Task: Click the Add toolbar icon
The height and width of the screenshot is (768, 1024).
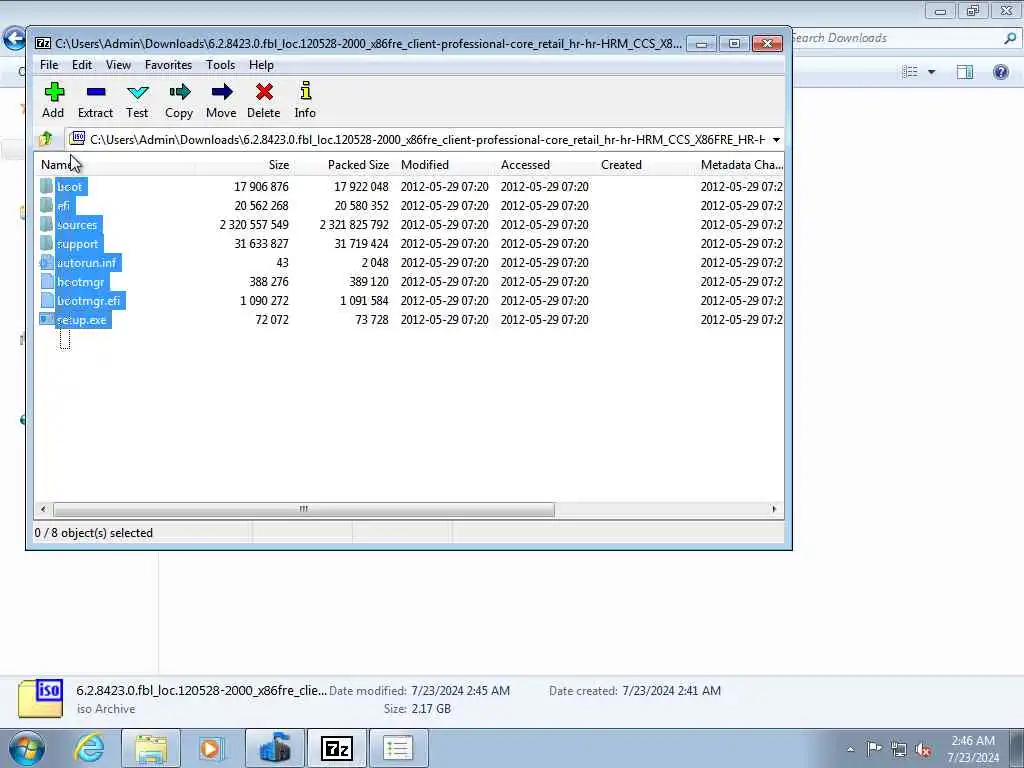Action: click(x=54, y=91)
